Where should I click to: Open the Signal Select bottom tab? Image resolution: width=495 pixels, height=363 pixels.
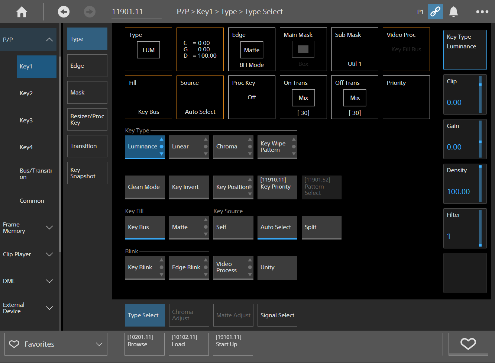(x=277, y=315)
